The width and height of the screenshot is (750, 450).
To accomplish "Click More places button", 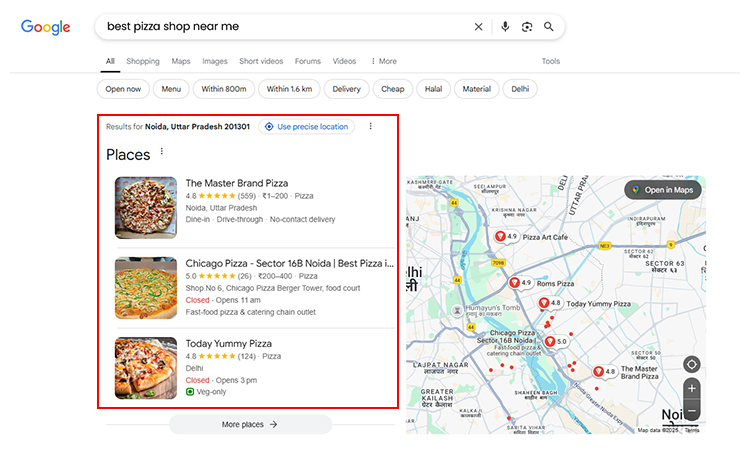I will 250,424.
